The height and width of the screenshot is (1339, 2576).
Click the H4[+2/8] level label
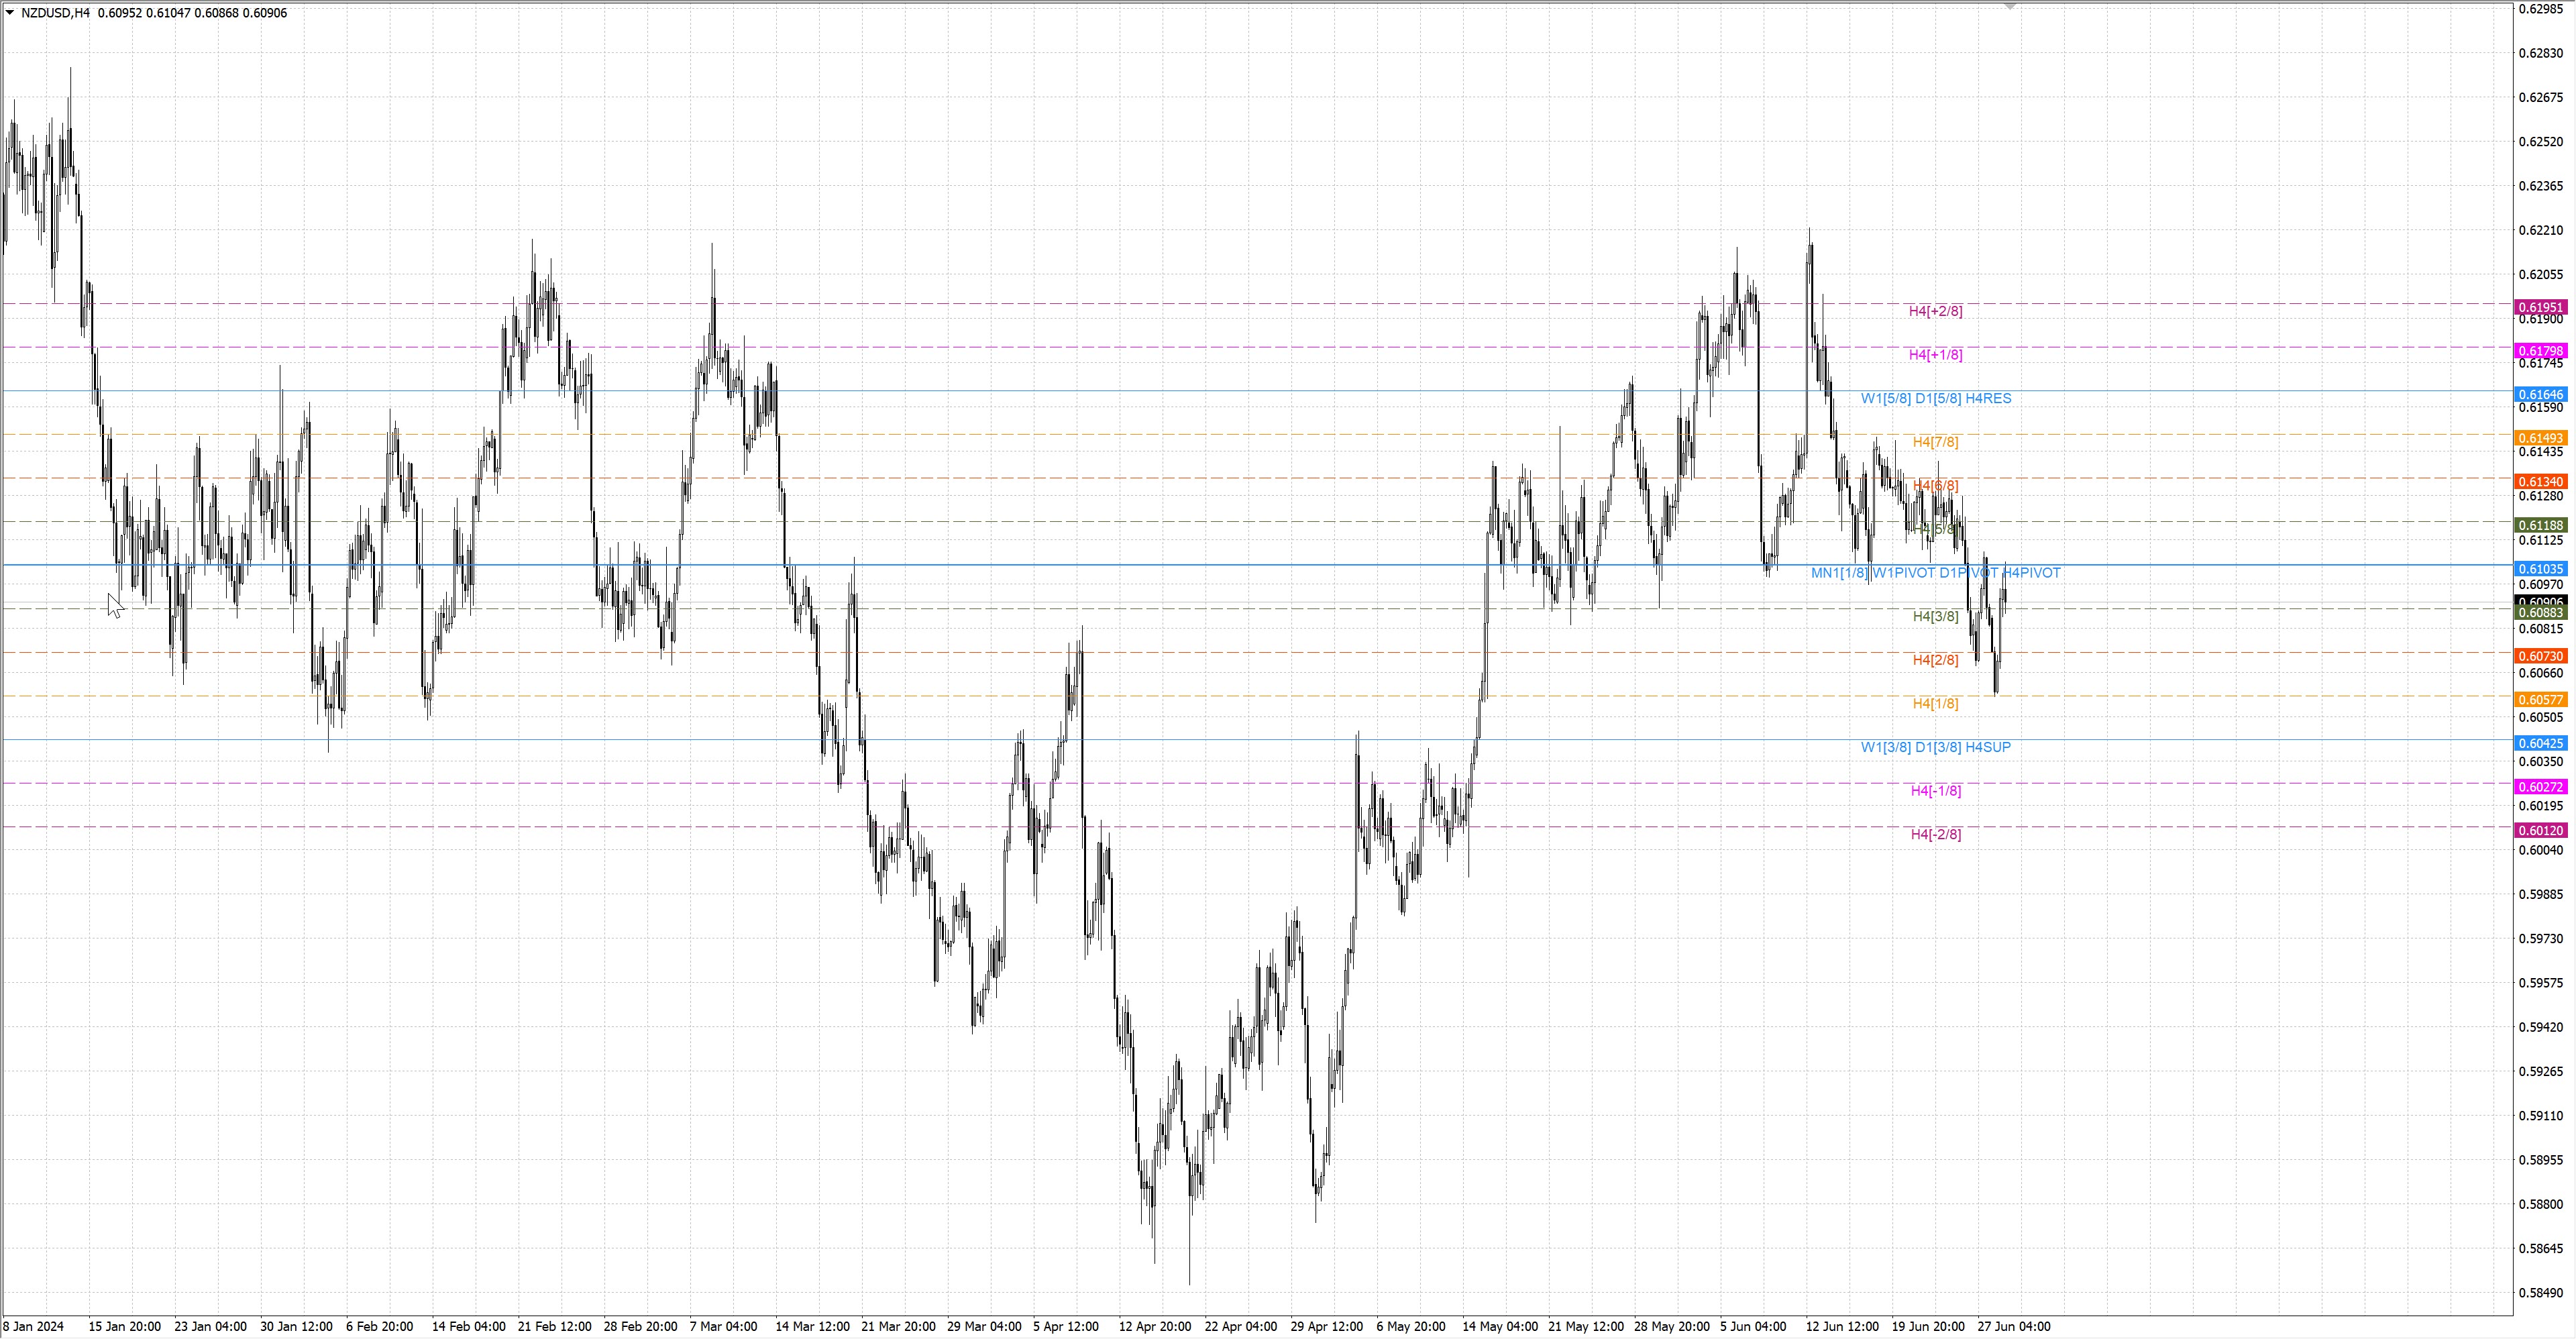[1935, 311]
